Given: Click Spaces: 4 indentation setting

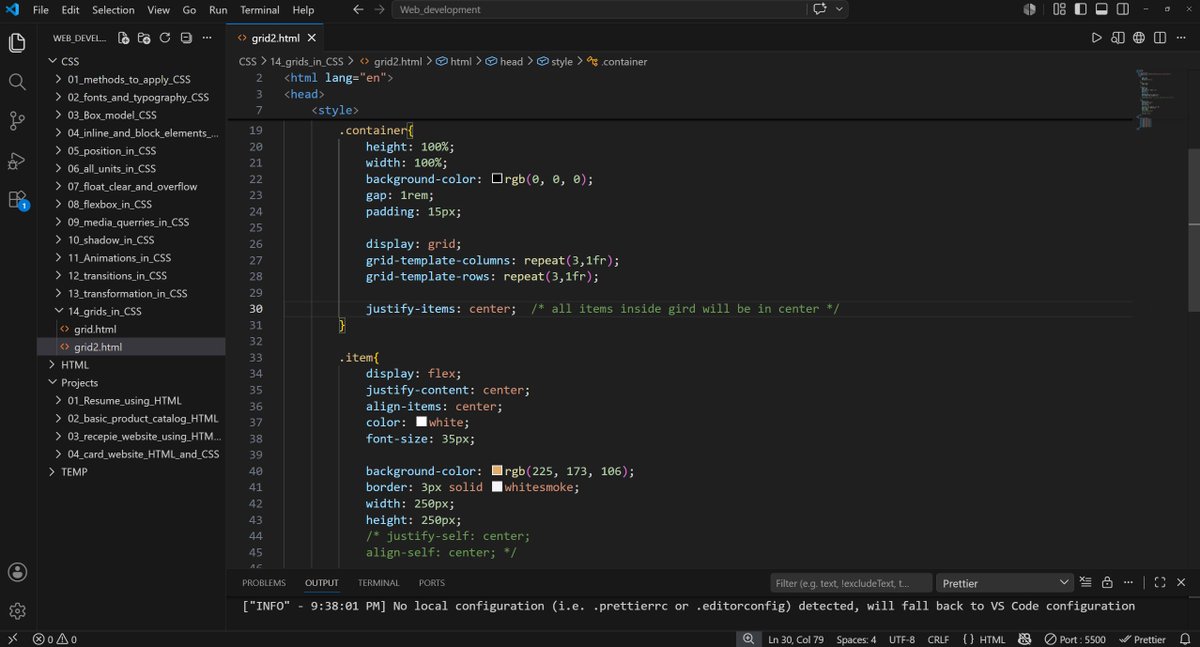Looking at the screenshot, I should (x=856, y=639).
